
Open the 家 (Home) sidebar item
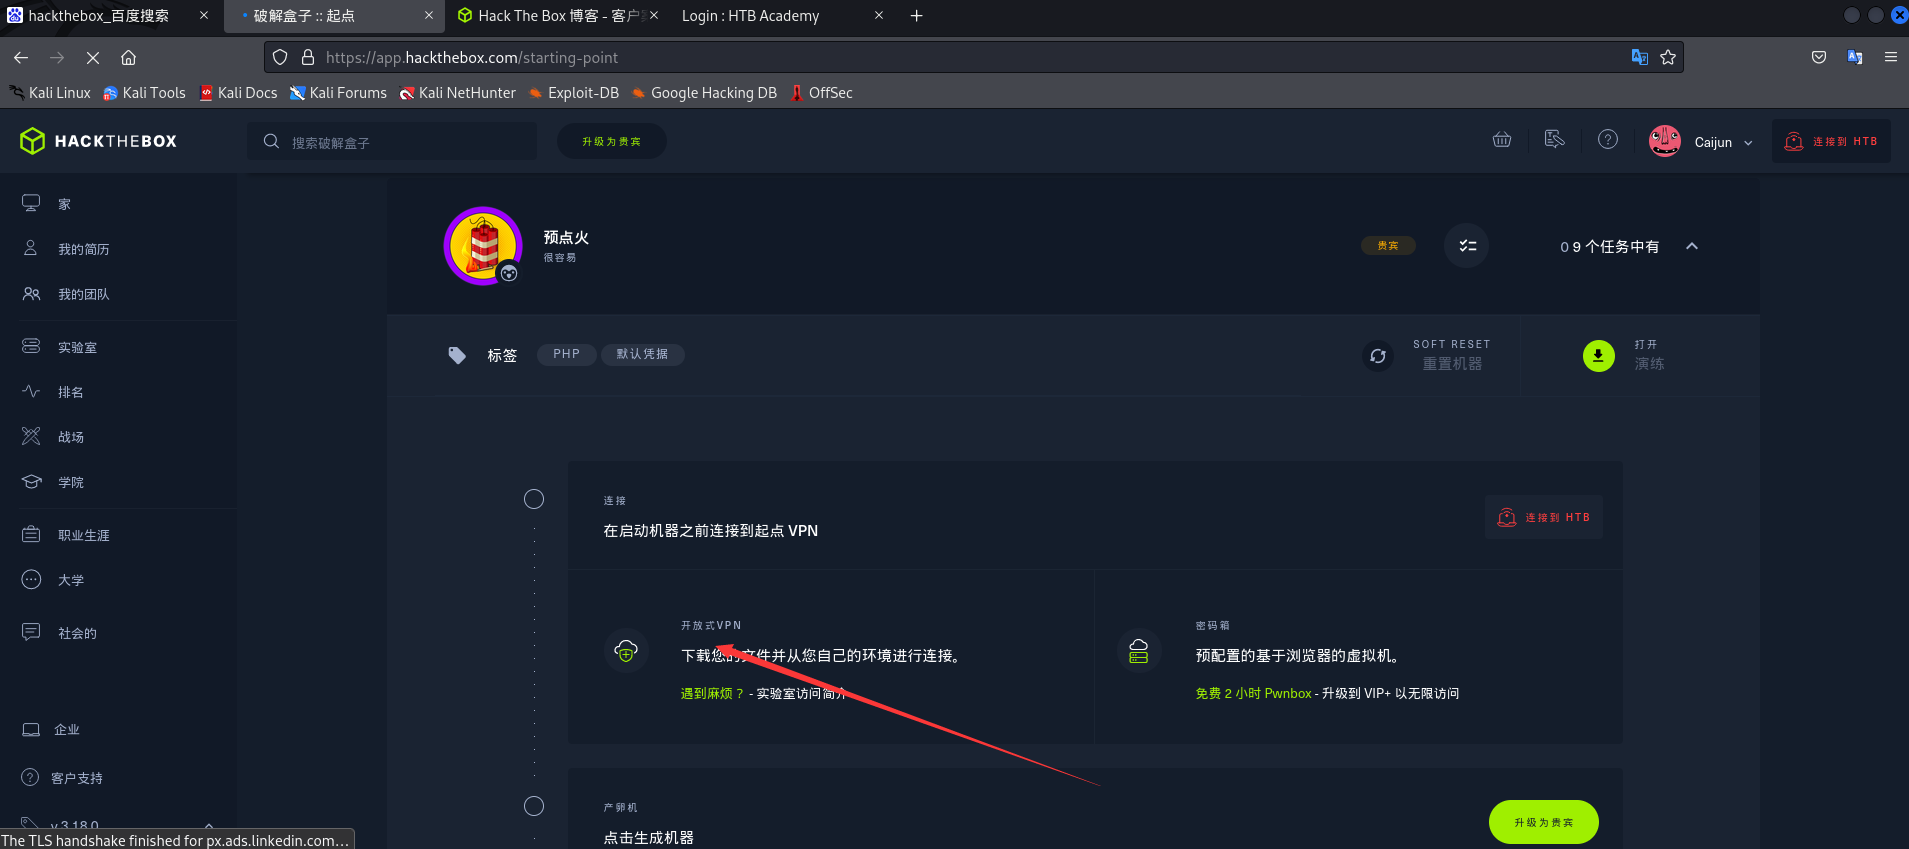(64, 204)
